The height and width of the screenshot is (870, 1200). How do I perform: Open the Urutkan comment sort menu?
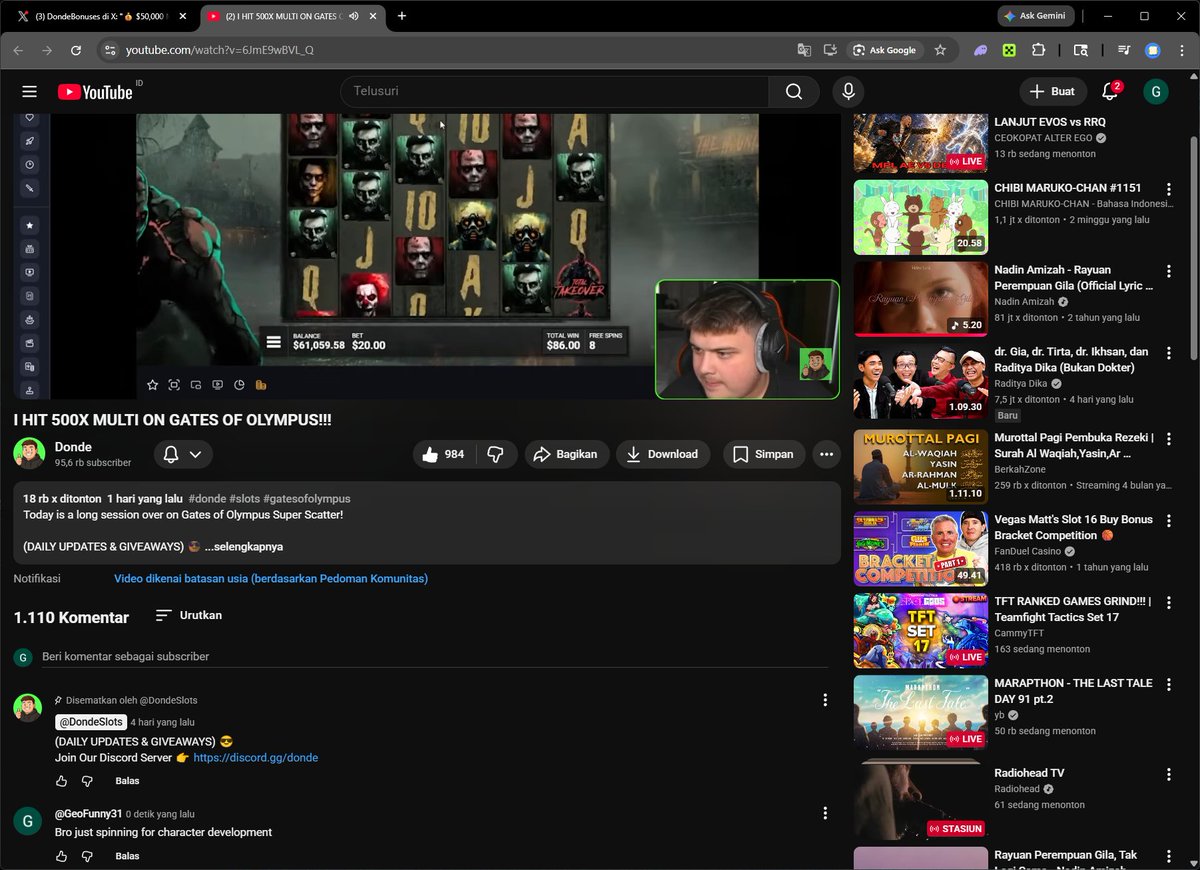[189, 615]
